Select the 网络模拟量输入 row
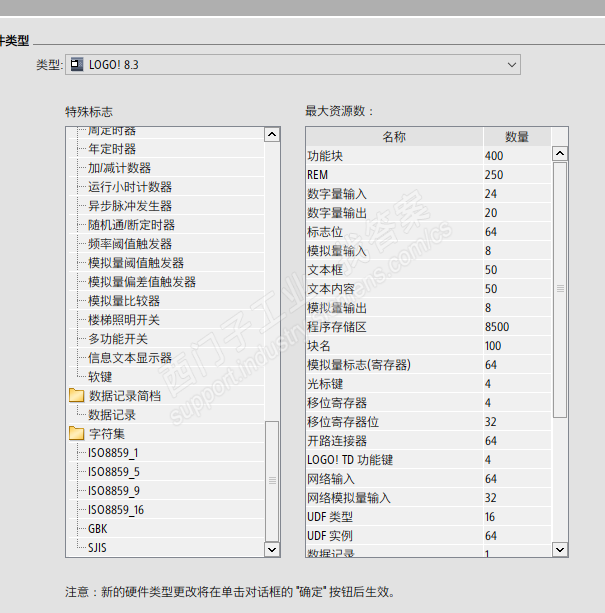This screenshot has height=613, width=605. (428, 498)
